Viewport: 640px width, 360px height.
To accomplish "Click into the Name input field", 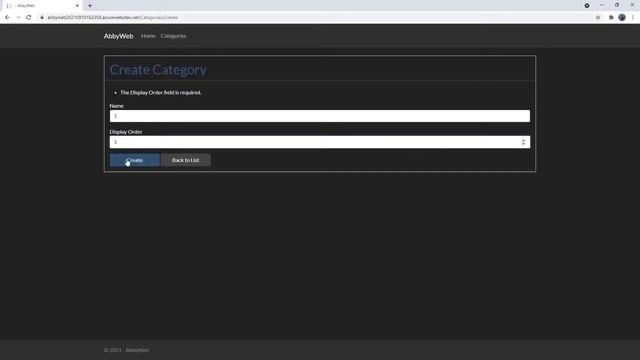I will pos(320,116).
